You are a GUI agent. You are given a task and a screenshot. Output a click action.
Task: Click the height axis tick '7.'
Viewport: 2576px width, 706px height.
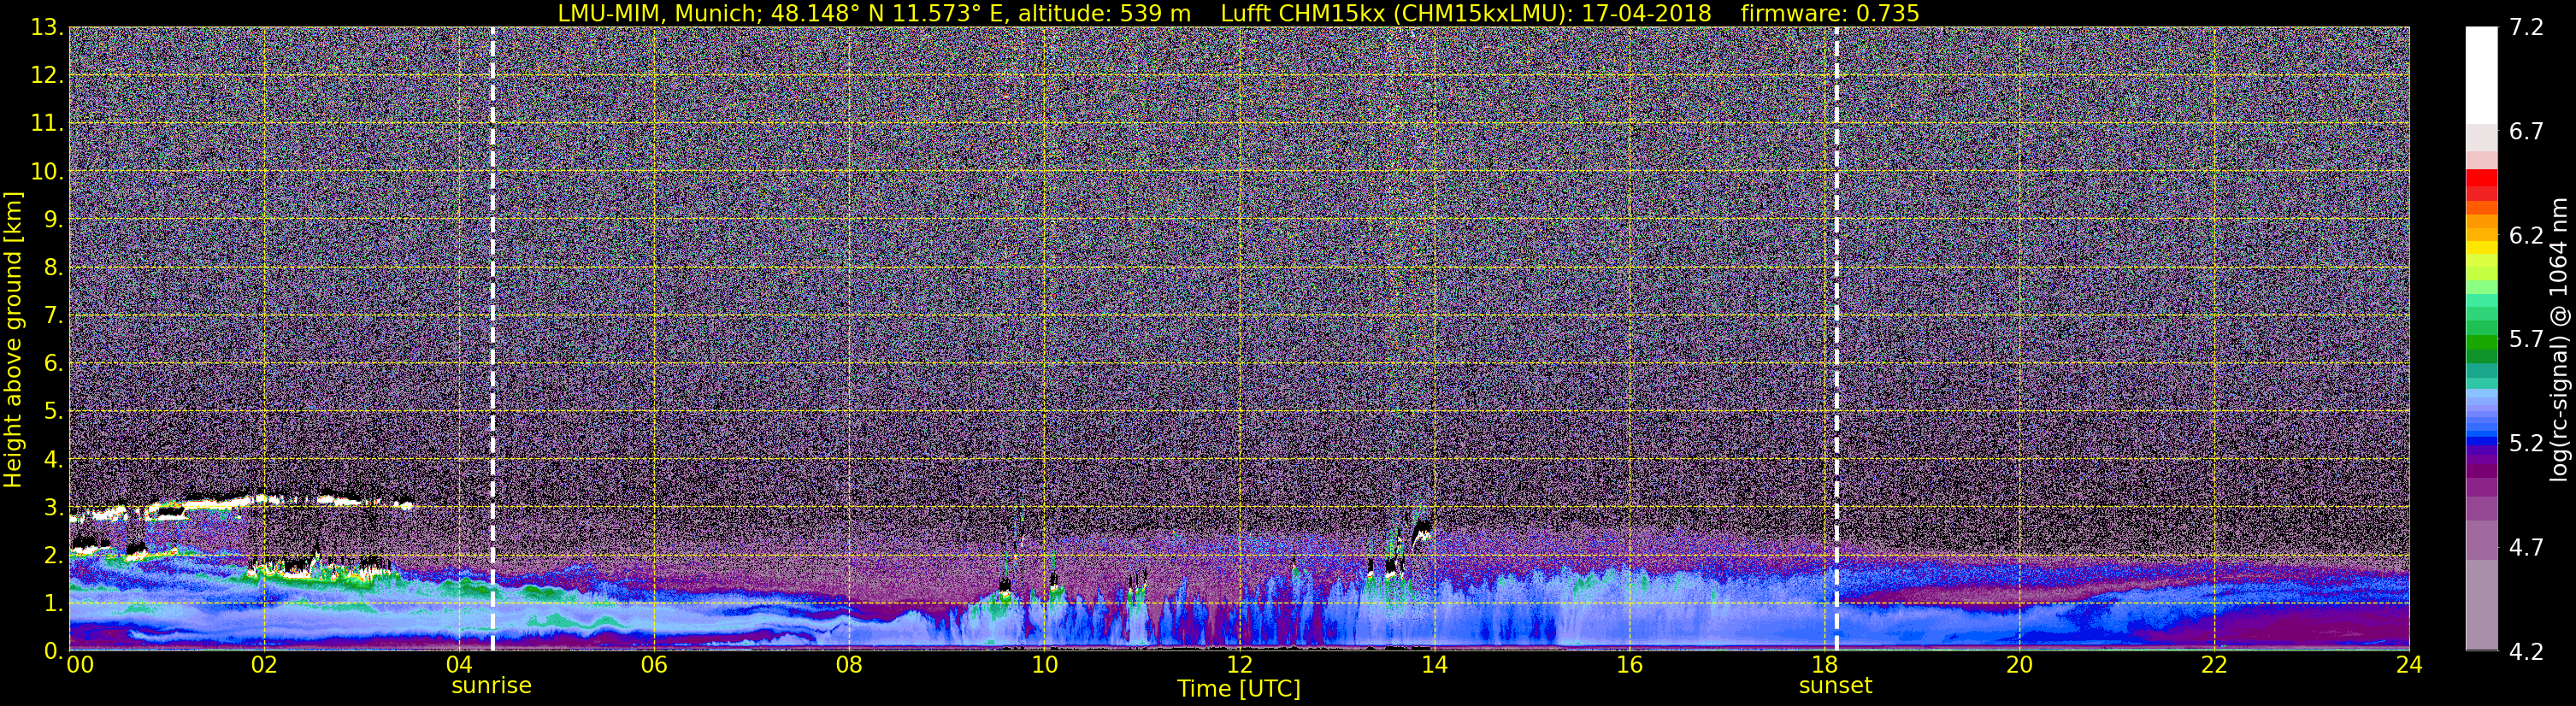(53, 315)
